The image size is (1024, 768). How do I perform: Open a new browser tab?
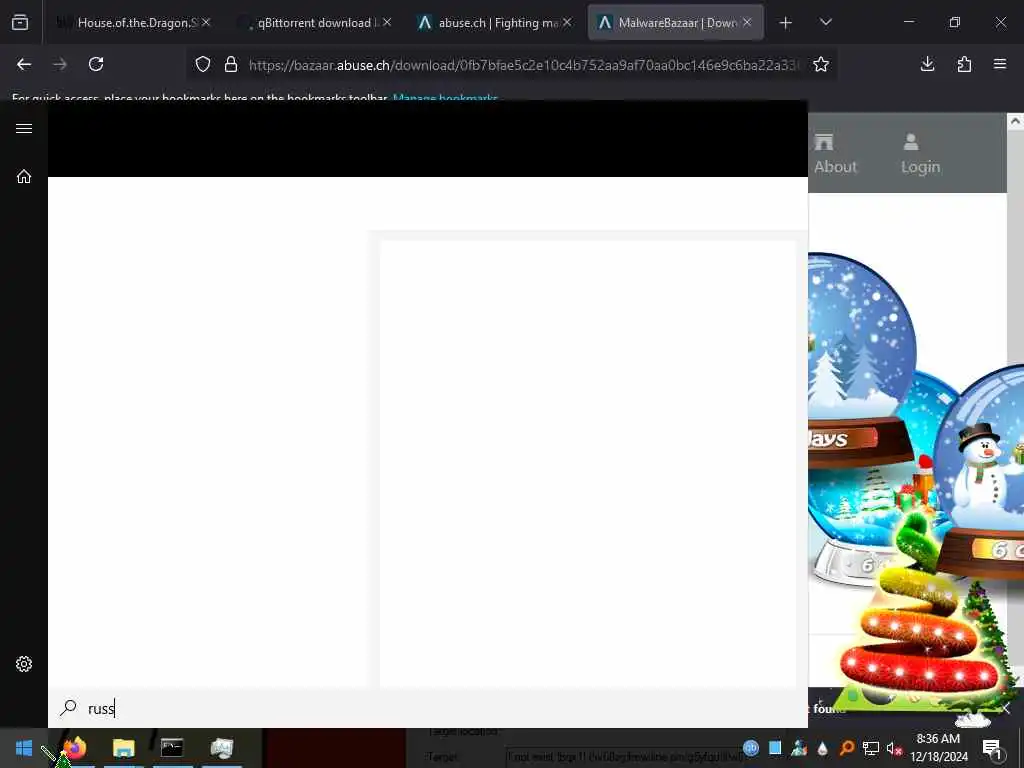coord(786,23)
